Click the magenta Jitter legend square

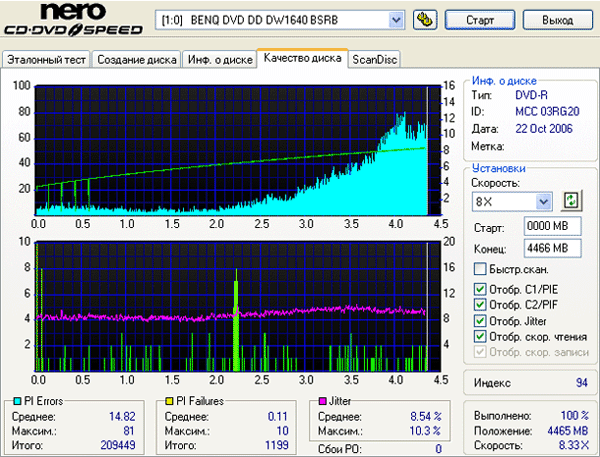point(321,401)
